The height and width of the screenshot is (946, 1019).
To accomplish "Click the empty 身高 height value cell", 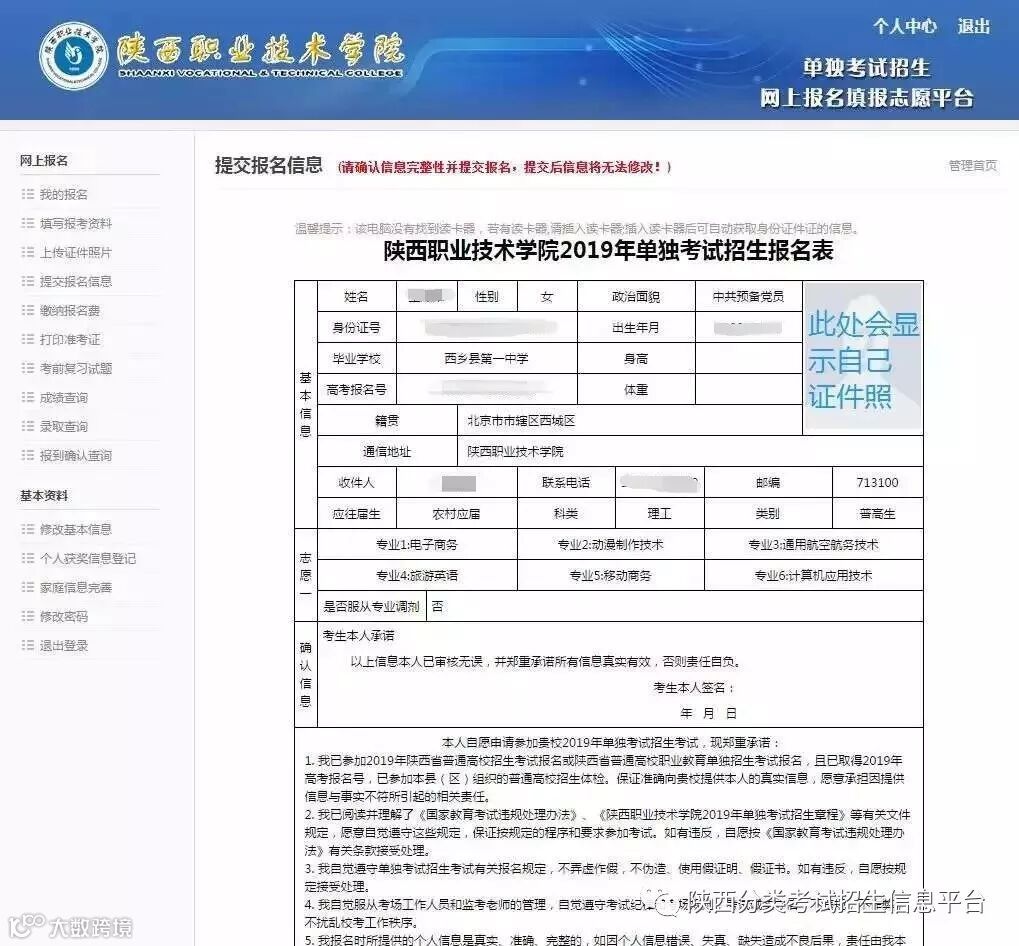I will (749, 359).
